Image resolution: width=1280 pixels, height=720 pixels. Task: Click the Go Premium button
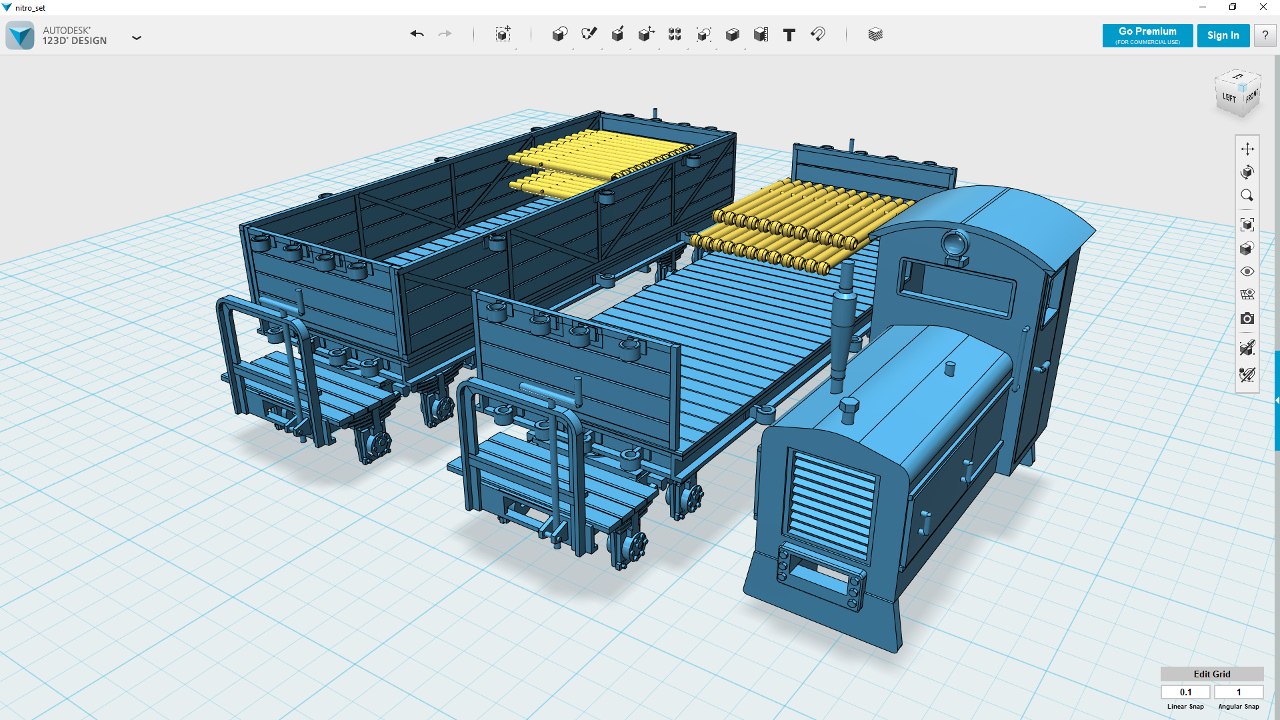[x=1147, y=35]
